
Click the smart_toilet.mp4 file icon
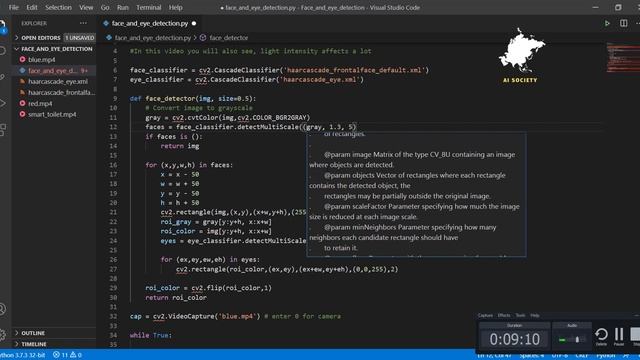(22, 114)
